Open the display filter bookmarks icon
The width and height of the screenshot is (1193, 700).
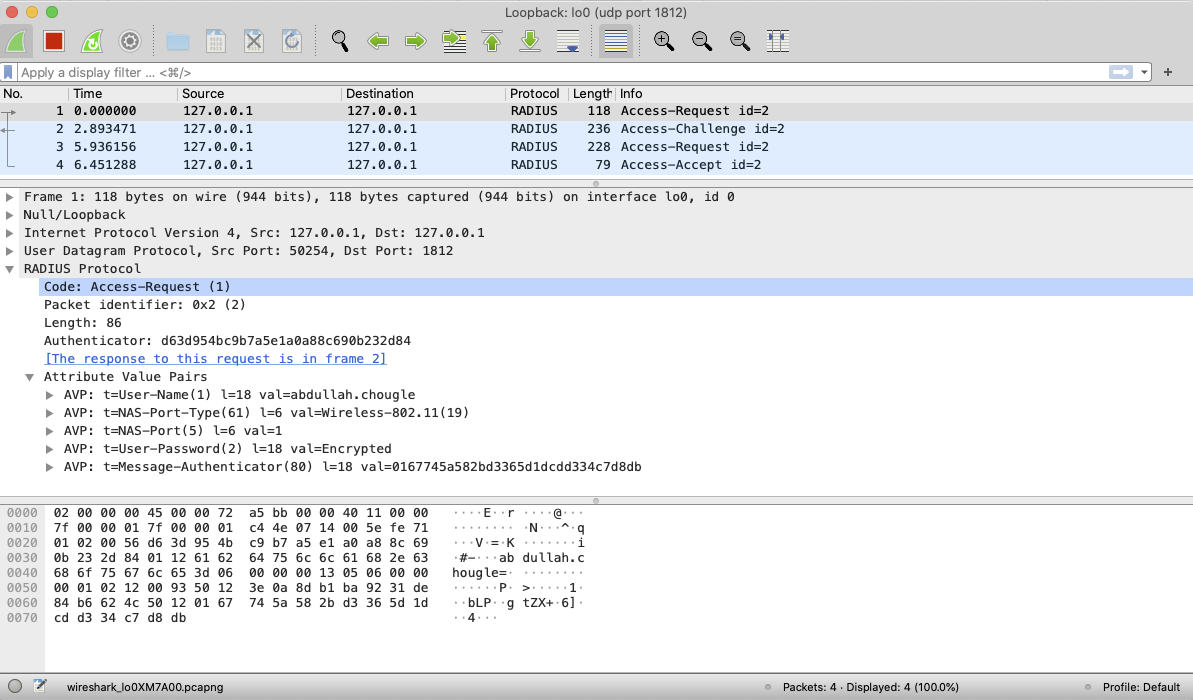pyautogui.click(x=8, y=72)
